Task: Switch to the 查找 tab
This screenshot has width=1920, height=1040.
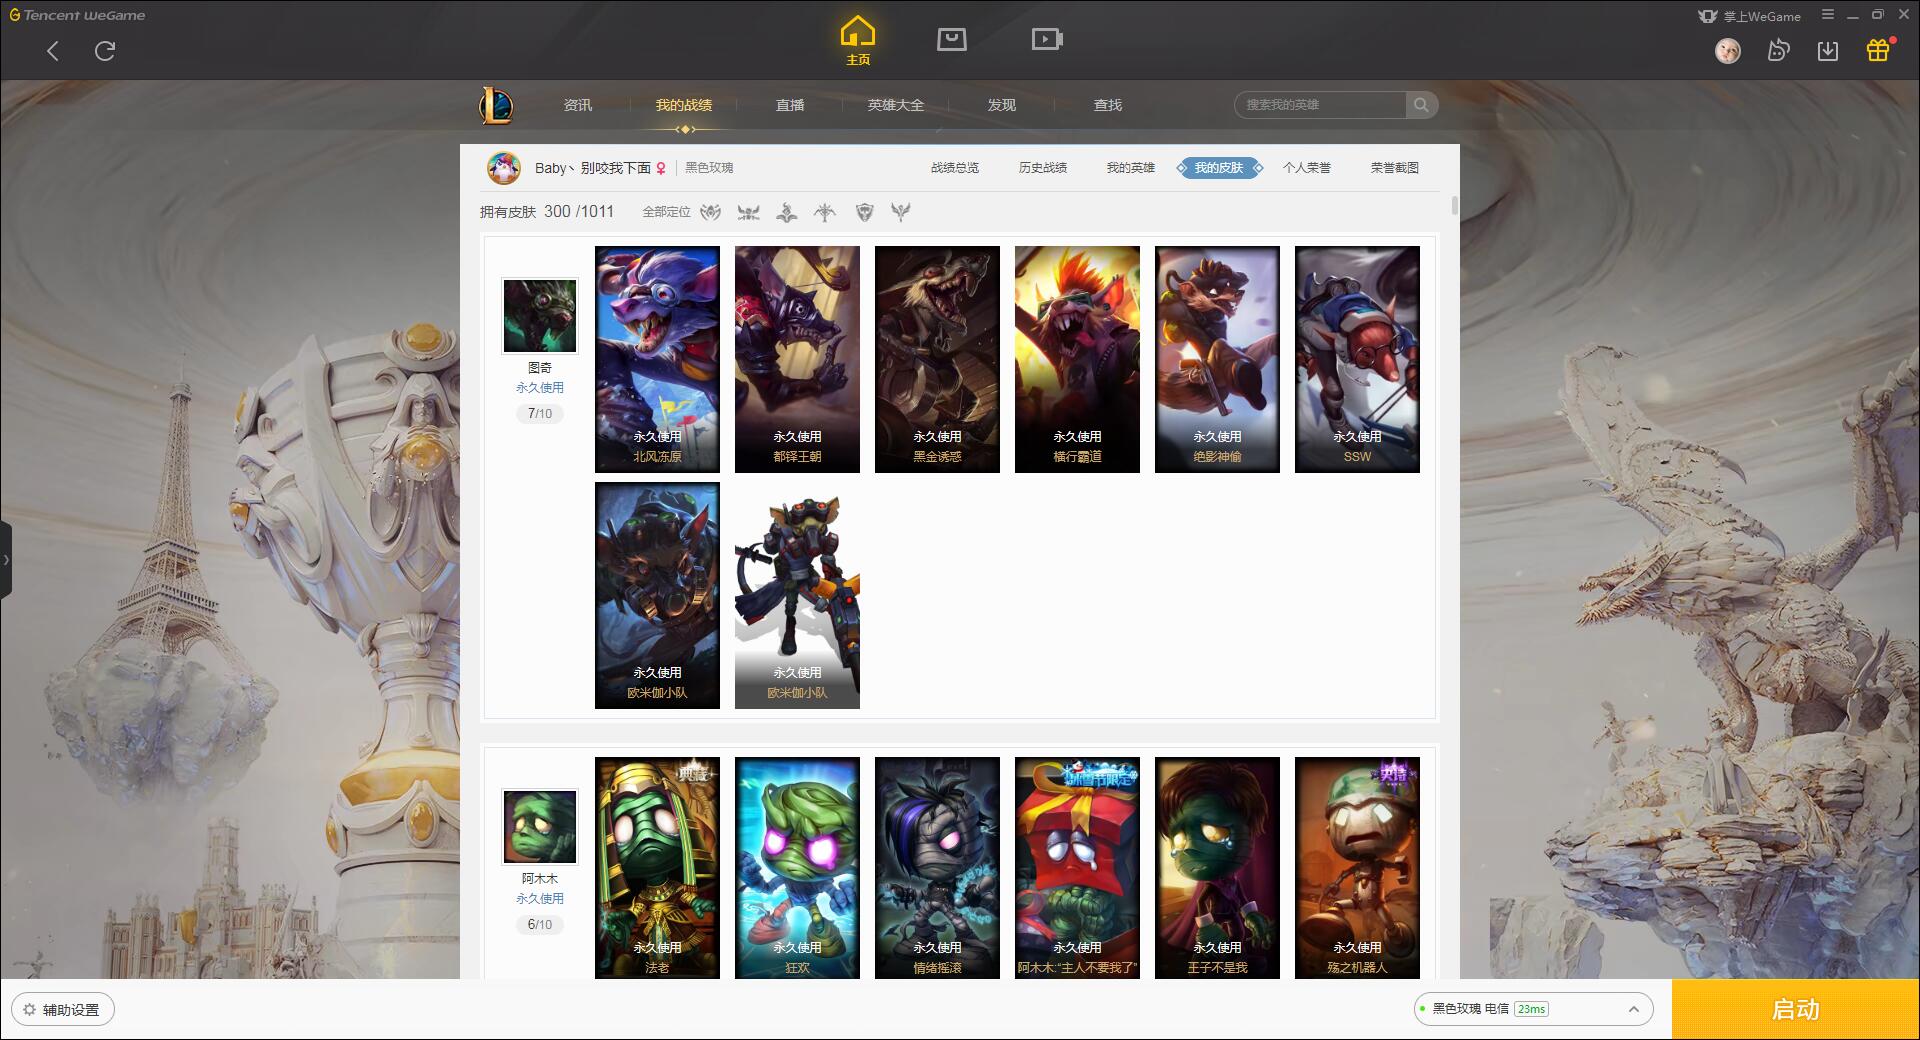Action: (1108, 105)
